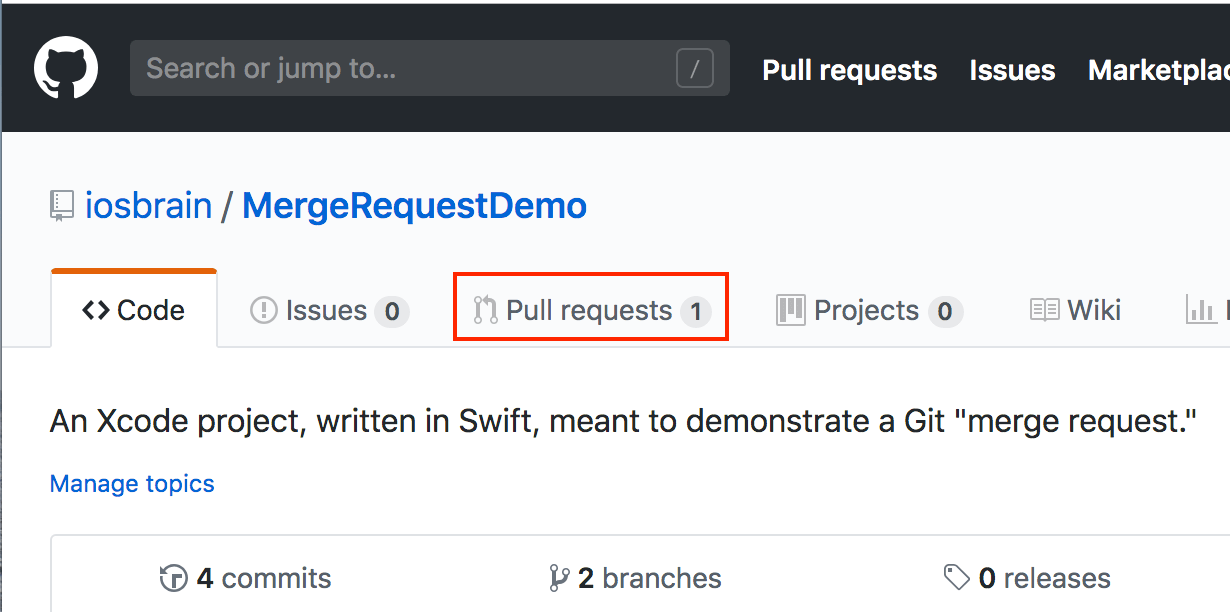Open the repository Pull requests tab
This screenshot has height=612, width=1230.
point(590,311)
